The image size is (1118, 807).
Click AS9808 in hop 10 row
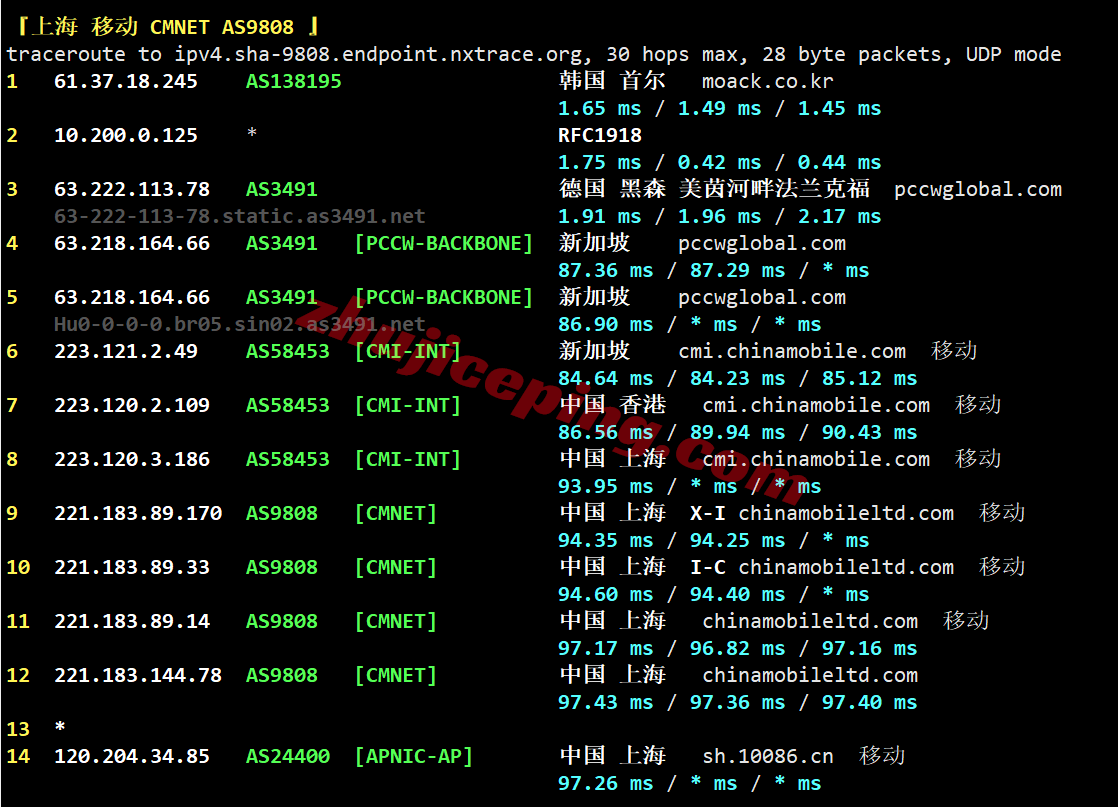coord(282,567)
